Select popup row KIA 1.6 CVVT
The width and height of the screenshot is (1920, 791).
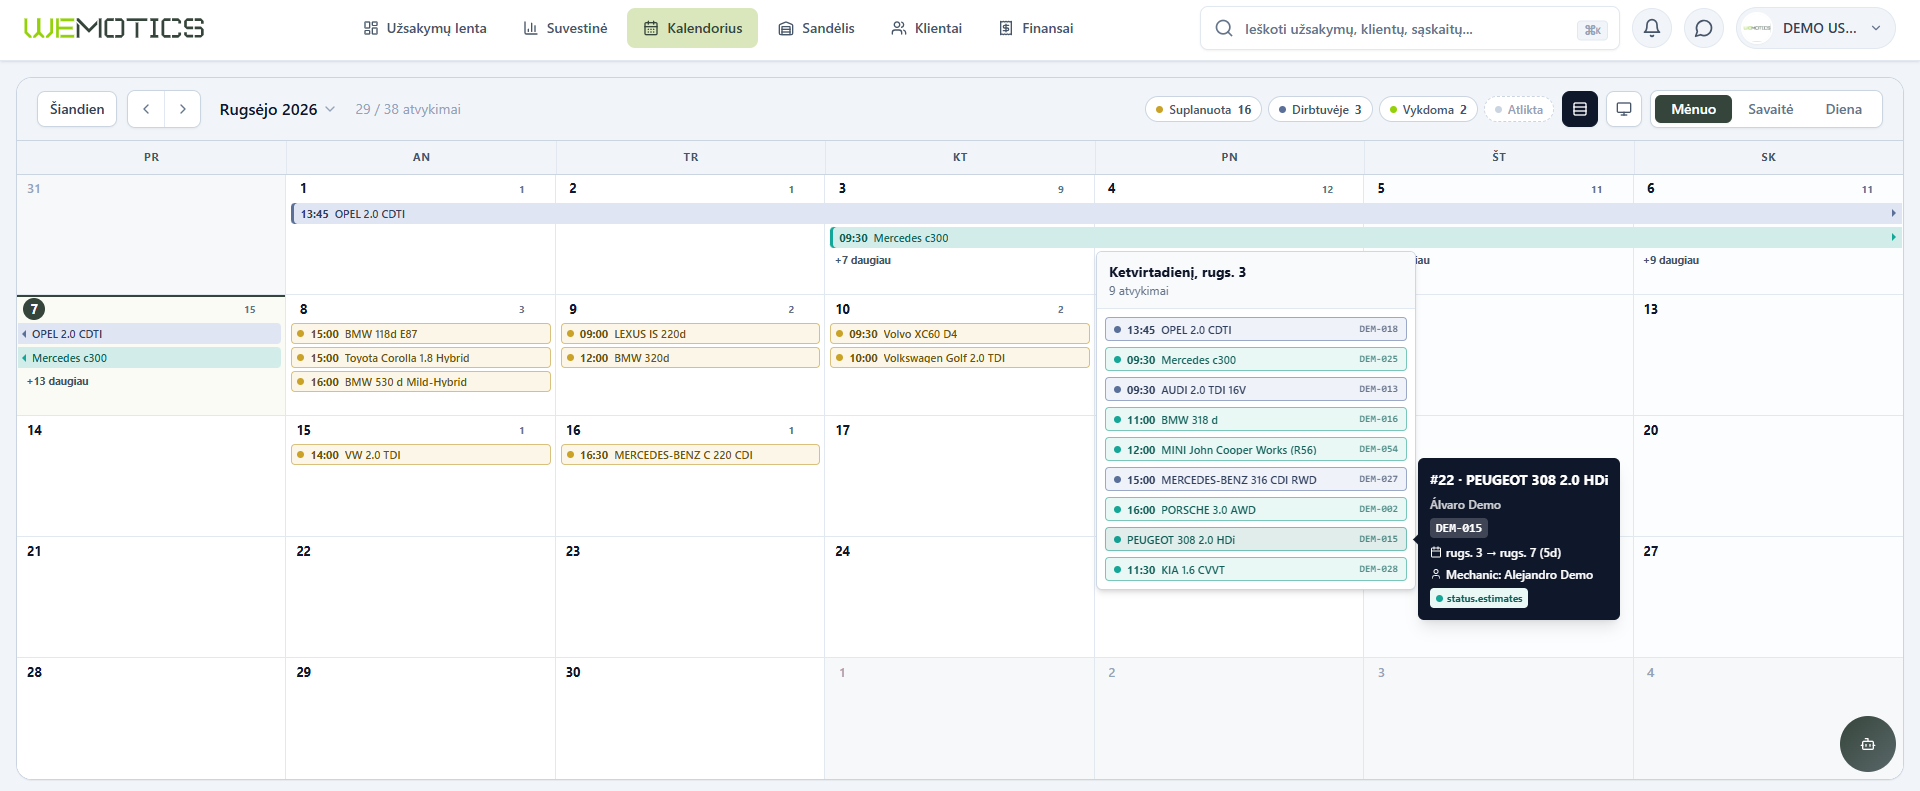pos(1256,569)
